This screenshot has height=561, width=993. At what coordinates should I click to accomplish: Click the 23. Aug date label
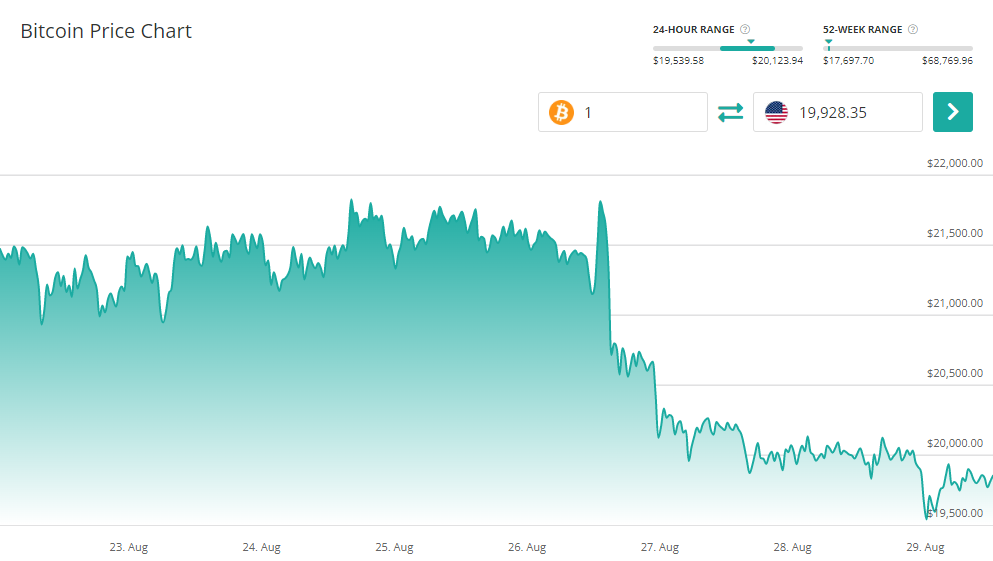[129, 547]
